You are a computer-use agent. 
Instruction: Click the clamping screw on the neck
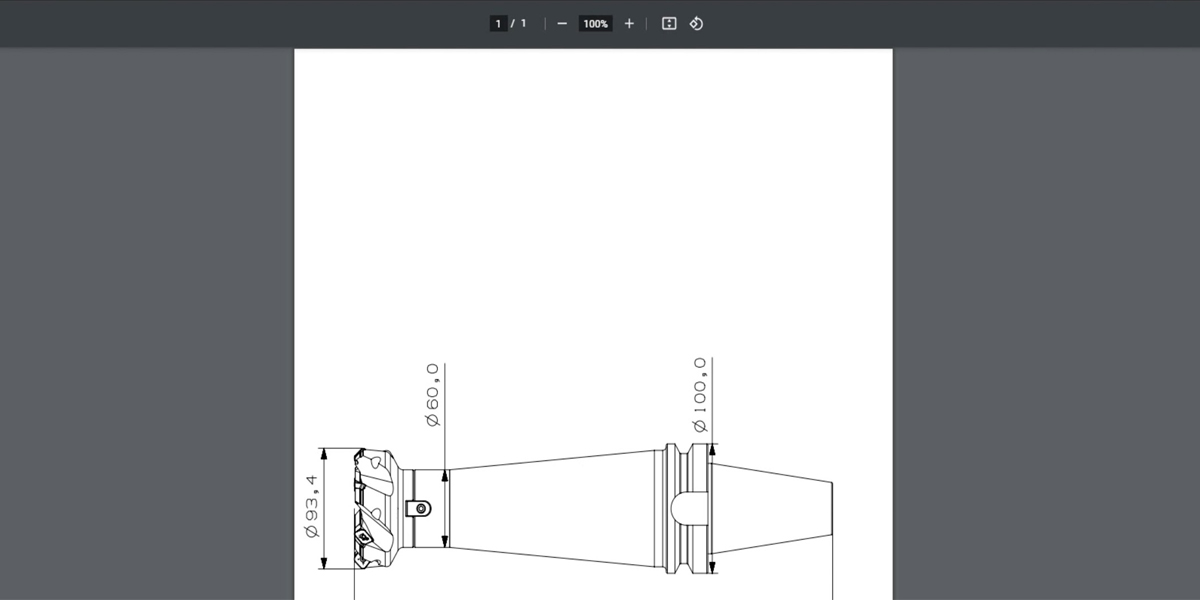pyautogui.click(x=417, y=508)
